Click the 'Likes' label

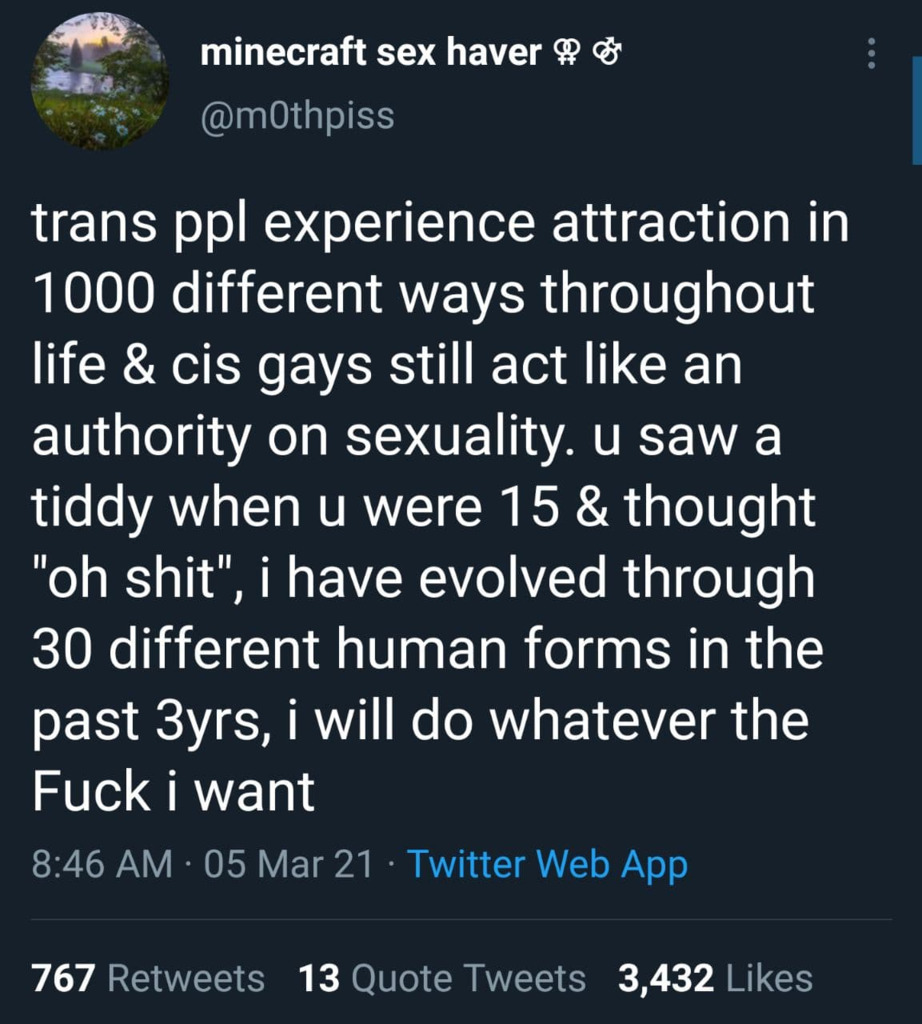tap(769, 978)
